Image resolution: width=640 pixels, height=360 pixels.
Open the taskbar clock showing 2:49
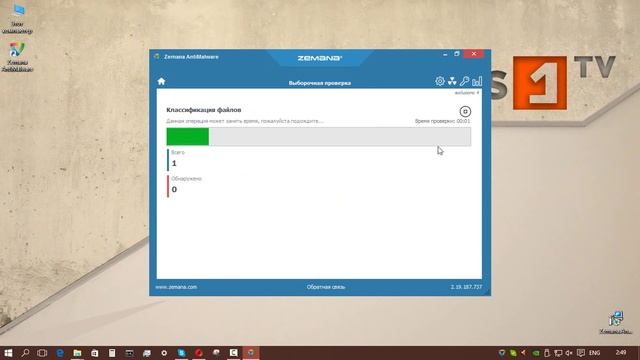621,352
